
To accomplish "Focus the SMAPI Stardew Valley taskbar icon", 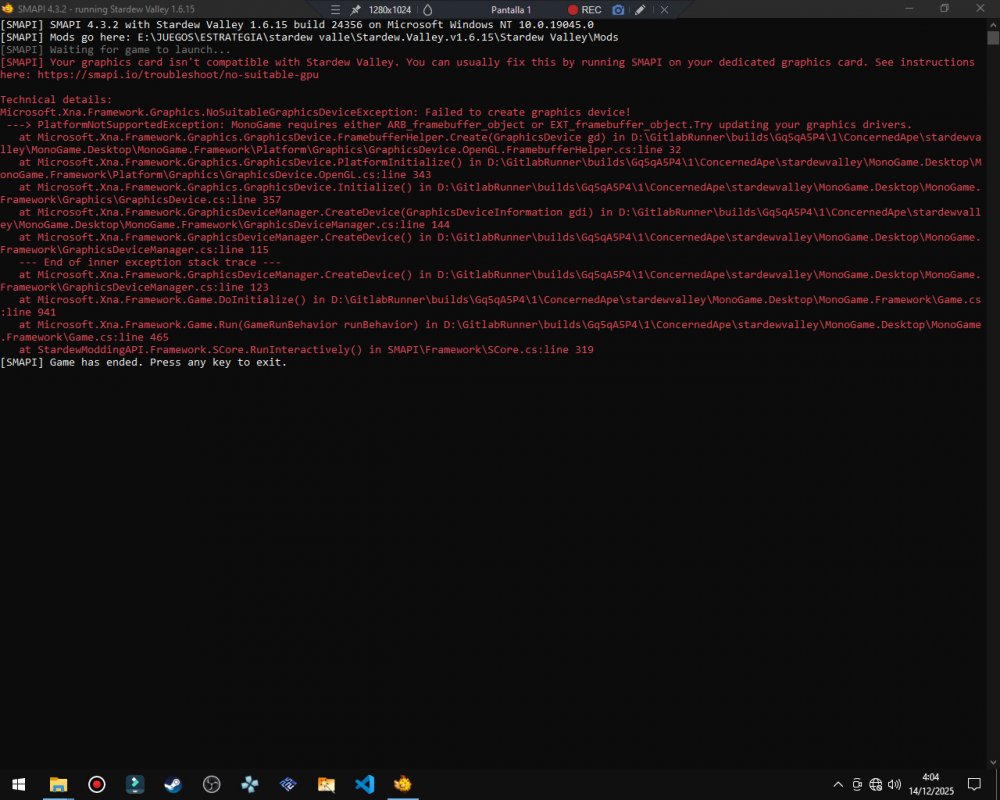I will pyautogui.click(x=402, y=784).
